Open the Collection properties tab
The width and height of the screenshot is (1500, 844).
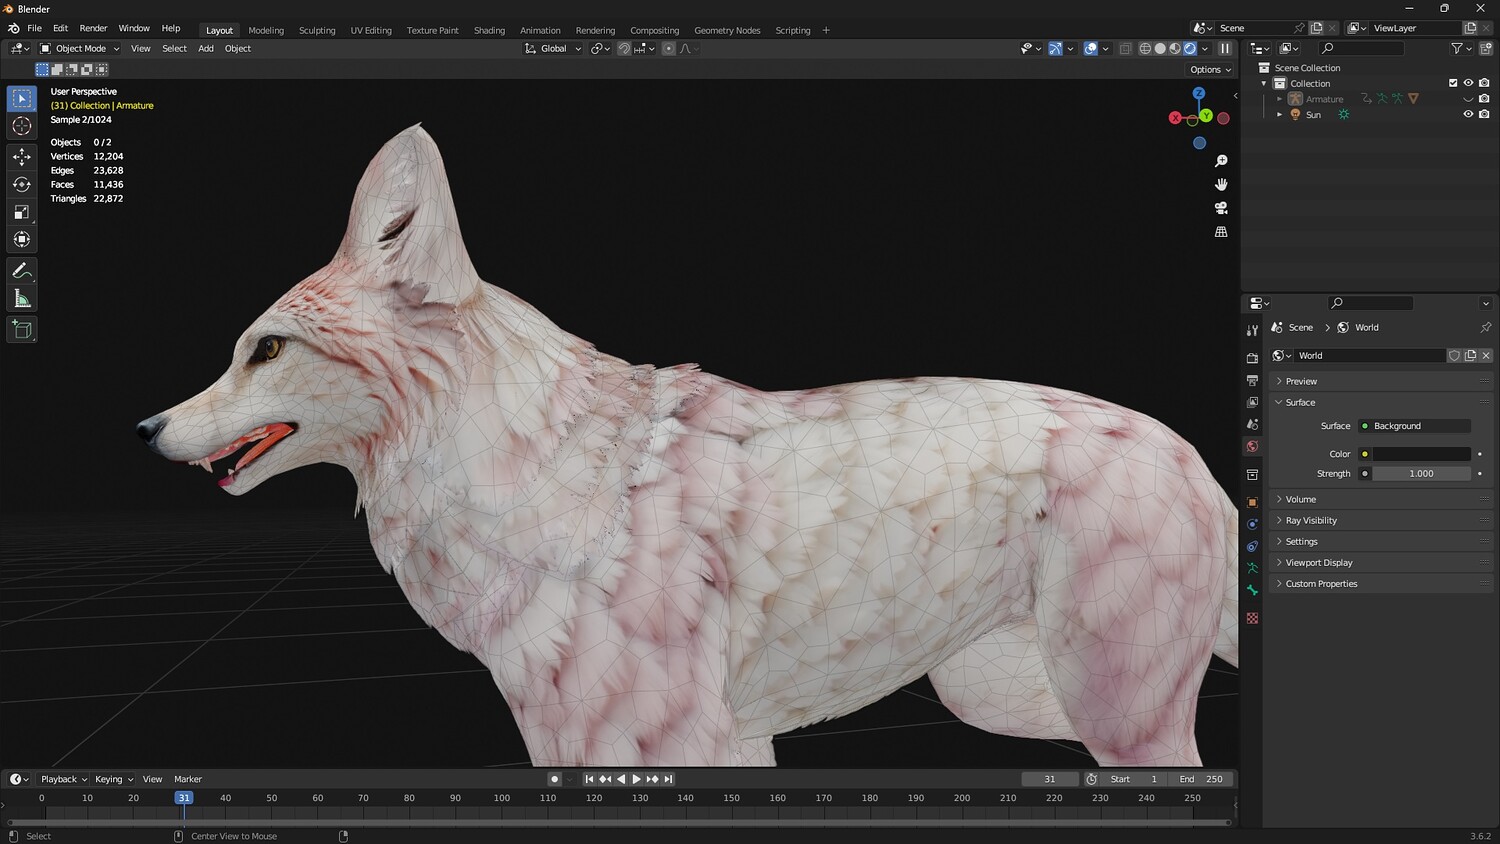click(1252, 474)
